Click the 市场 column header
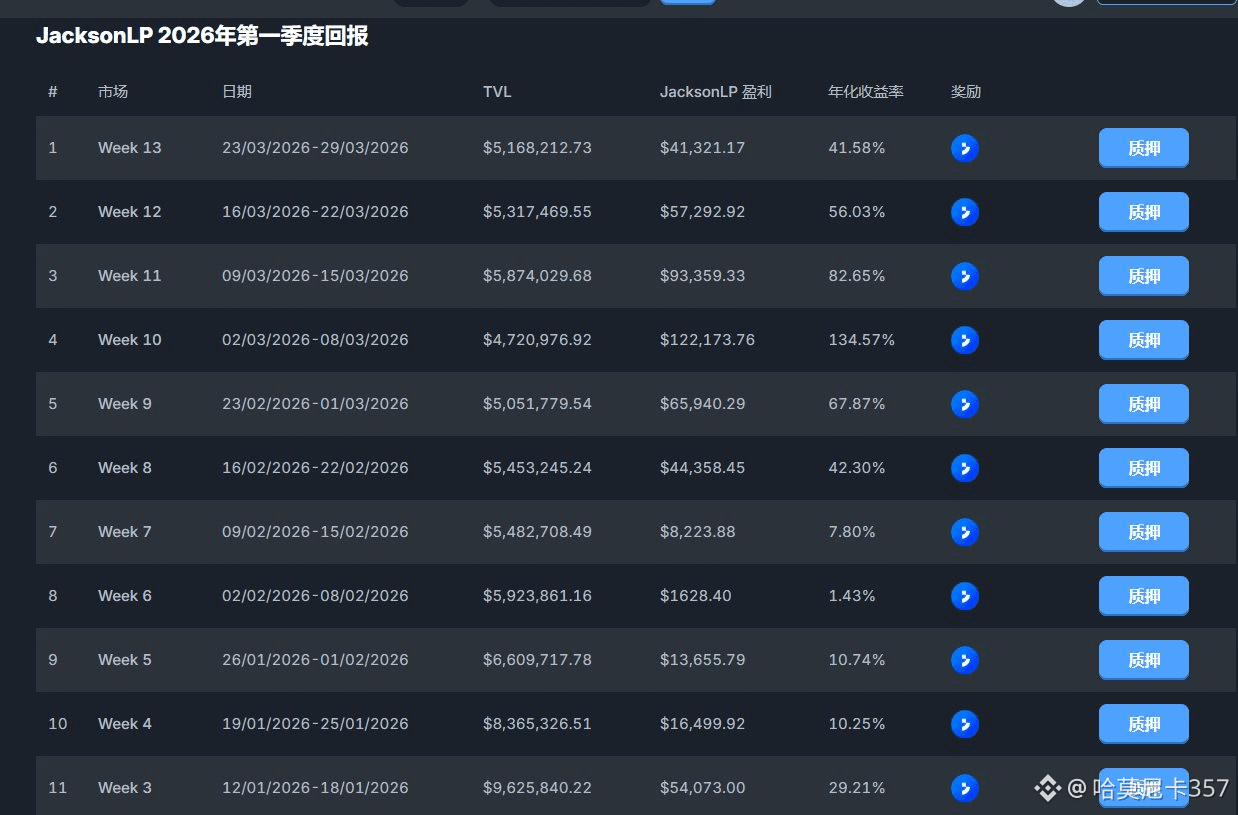 [113, 92]
